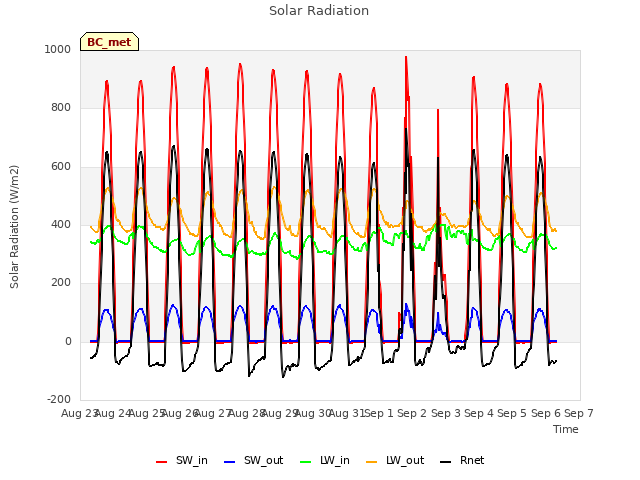
Task: Click the orange LW_out legend swatch
Action: (371, 462)
